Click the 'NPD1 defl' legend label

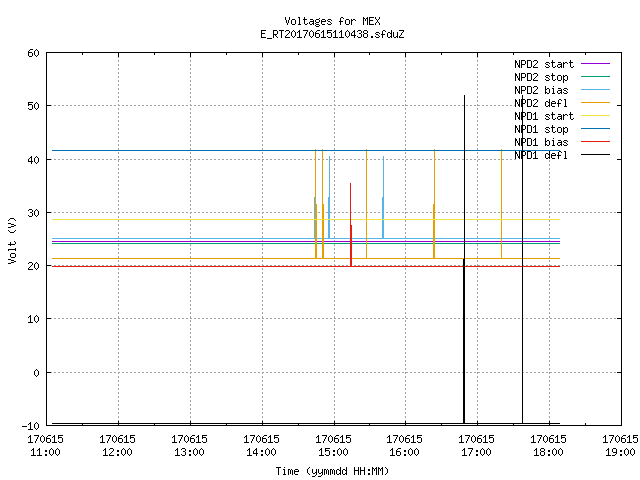pos(541,156)
